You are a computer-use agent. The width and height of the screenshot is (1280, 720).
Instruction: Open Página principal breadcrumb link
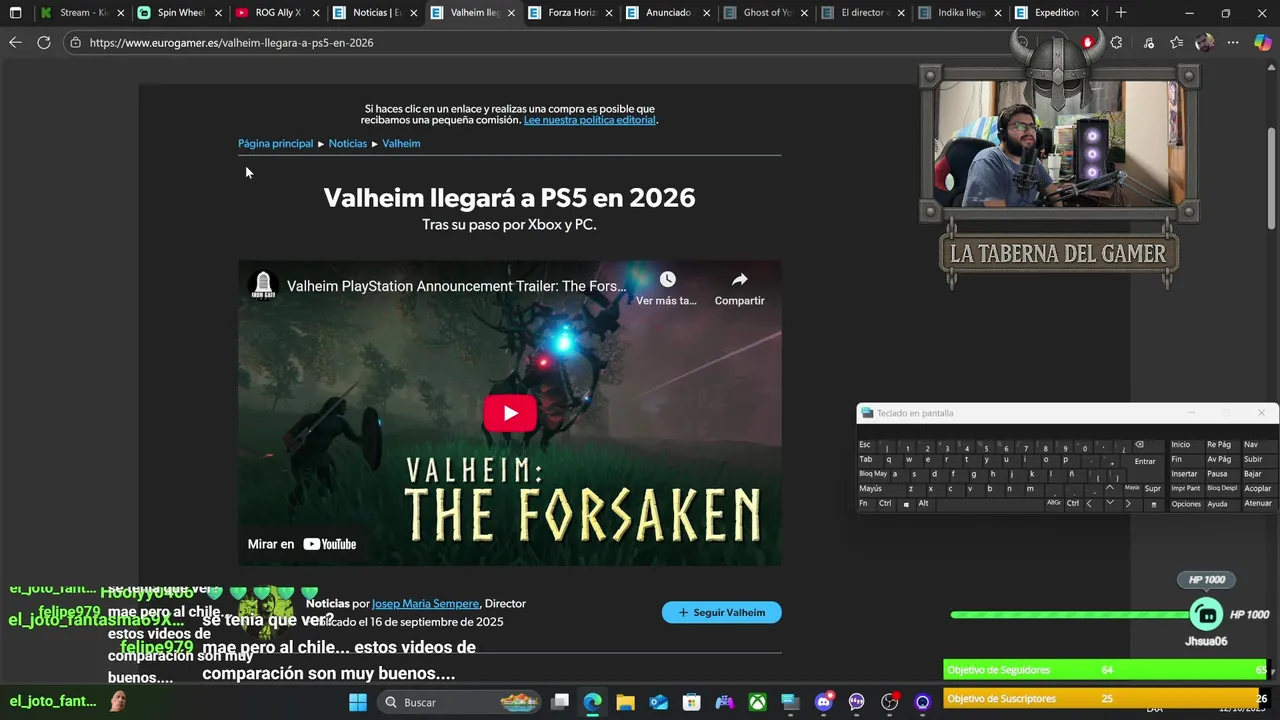(x=275, y=143)
